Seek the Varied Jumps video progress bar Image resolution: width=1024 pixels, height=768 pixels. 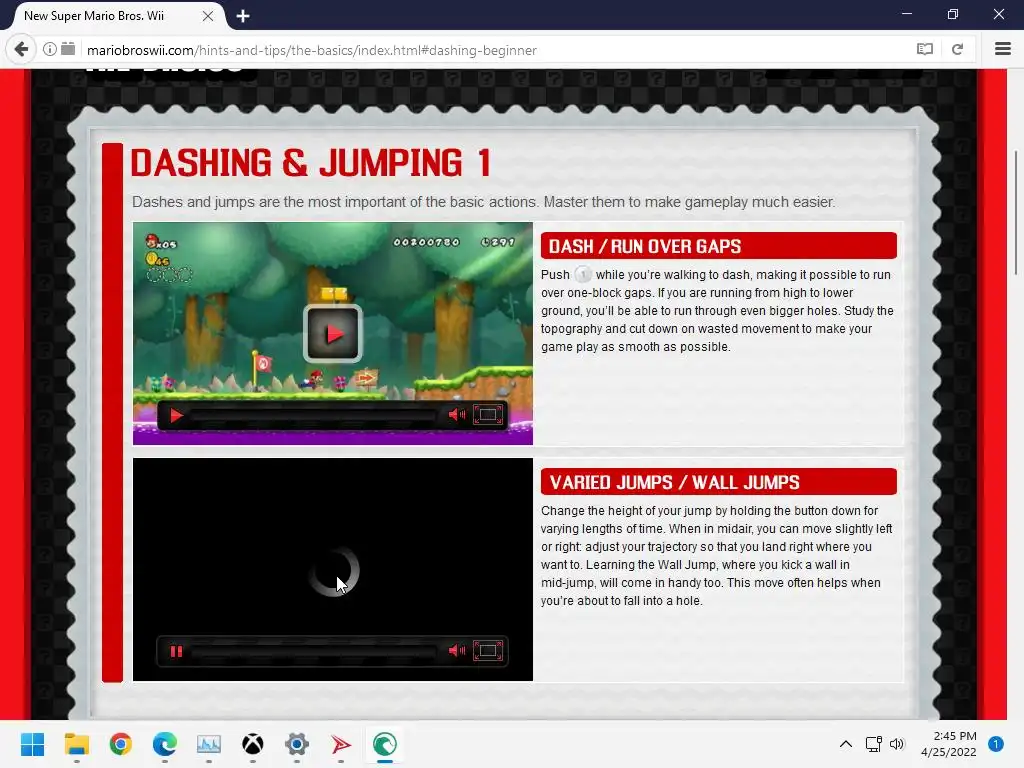313,652
